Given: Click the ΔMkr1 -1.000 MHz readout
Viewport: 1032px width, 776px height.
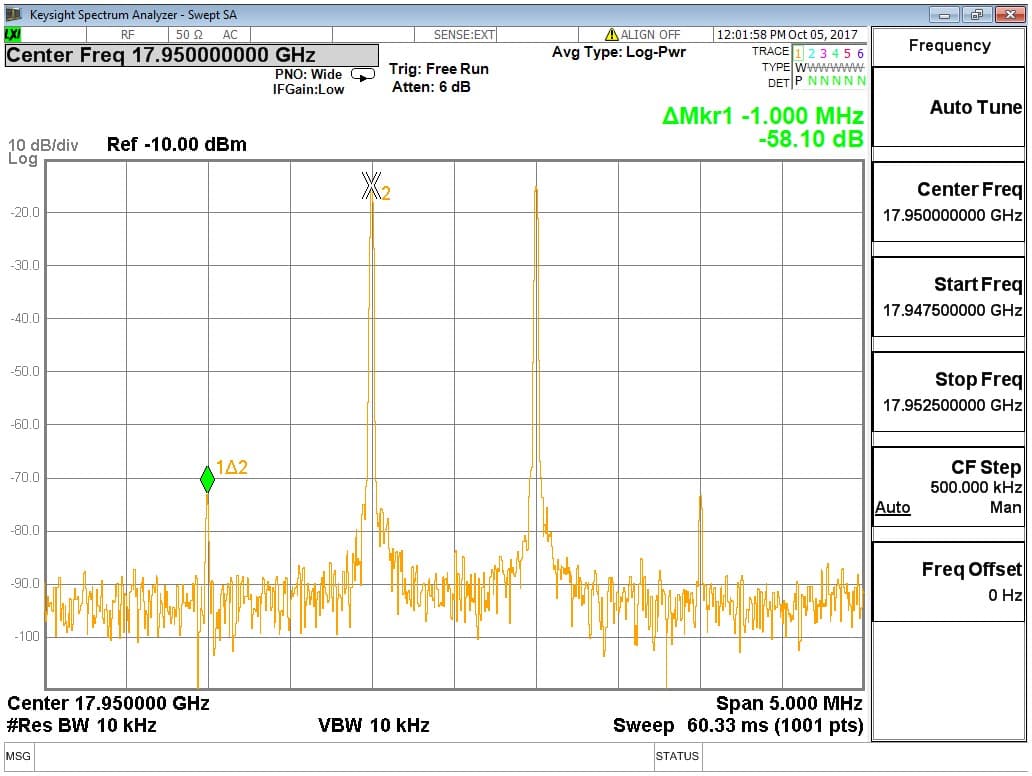Looking at the screenshot, I should (x=762, y=116).
